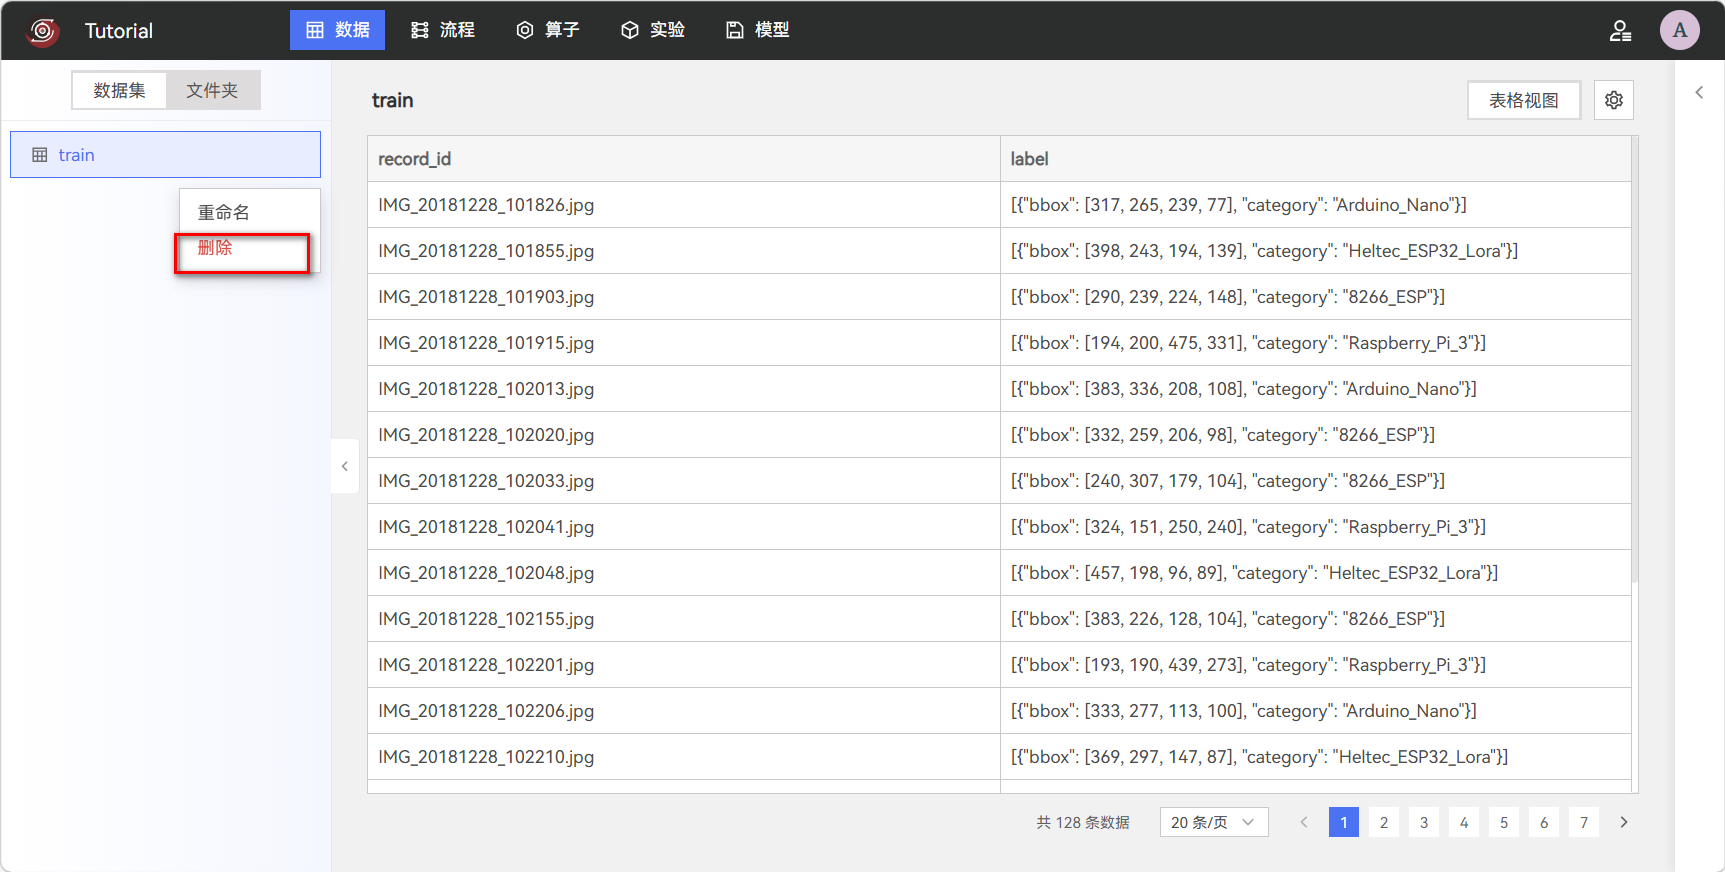Select cell IMG_20181228_101855.jpg

pos(684,251)
